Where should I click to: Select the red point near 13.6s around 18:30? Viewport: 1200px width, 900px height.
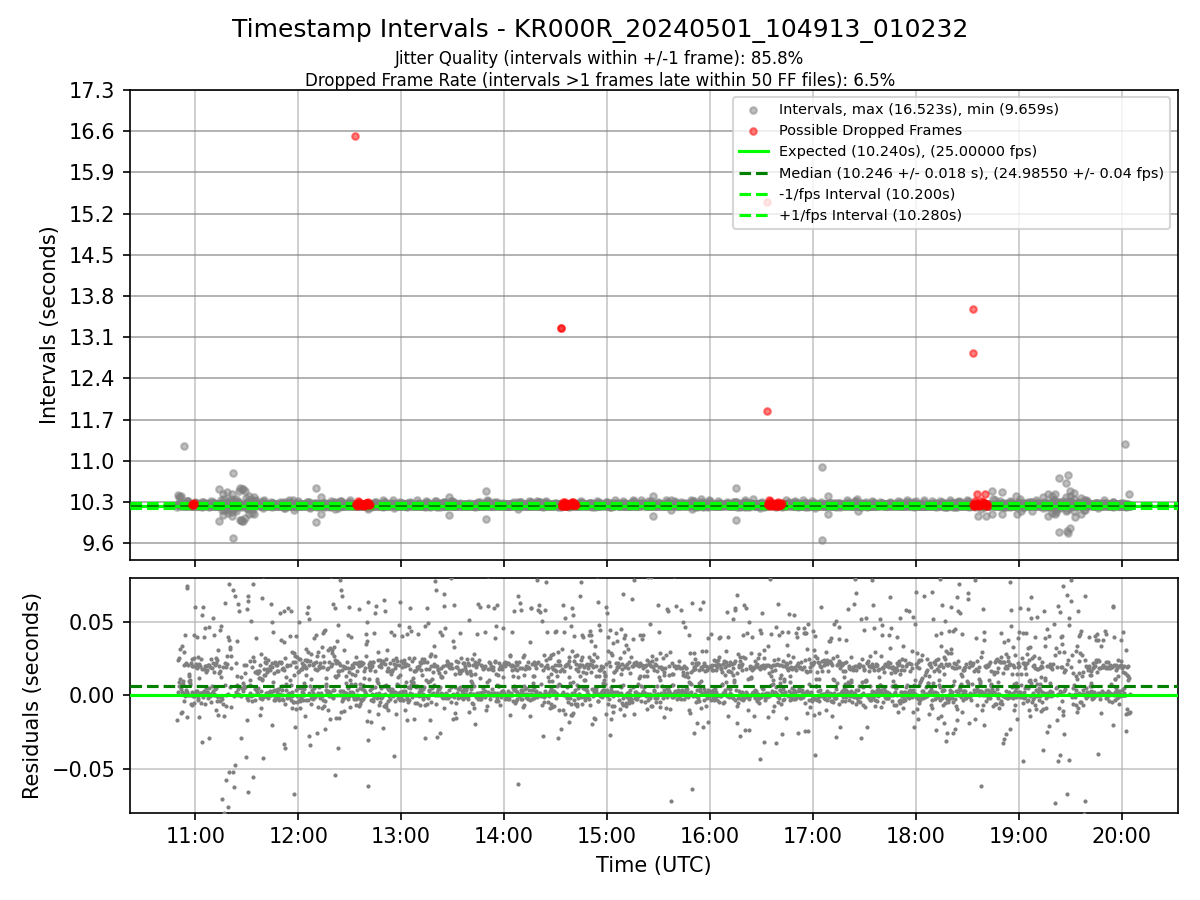pyautogui.click(x=973, y=309)
